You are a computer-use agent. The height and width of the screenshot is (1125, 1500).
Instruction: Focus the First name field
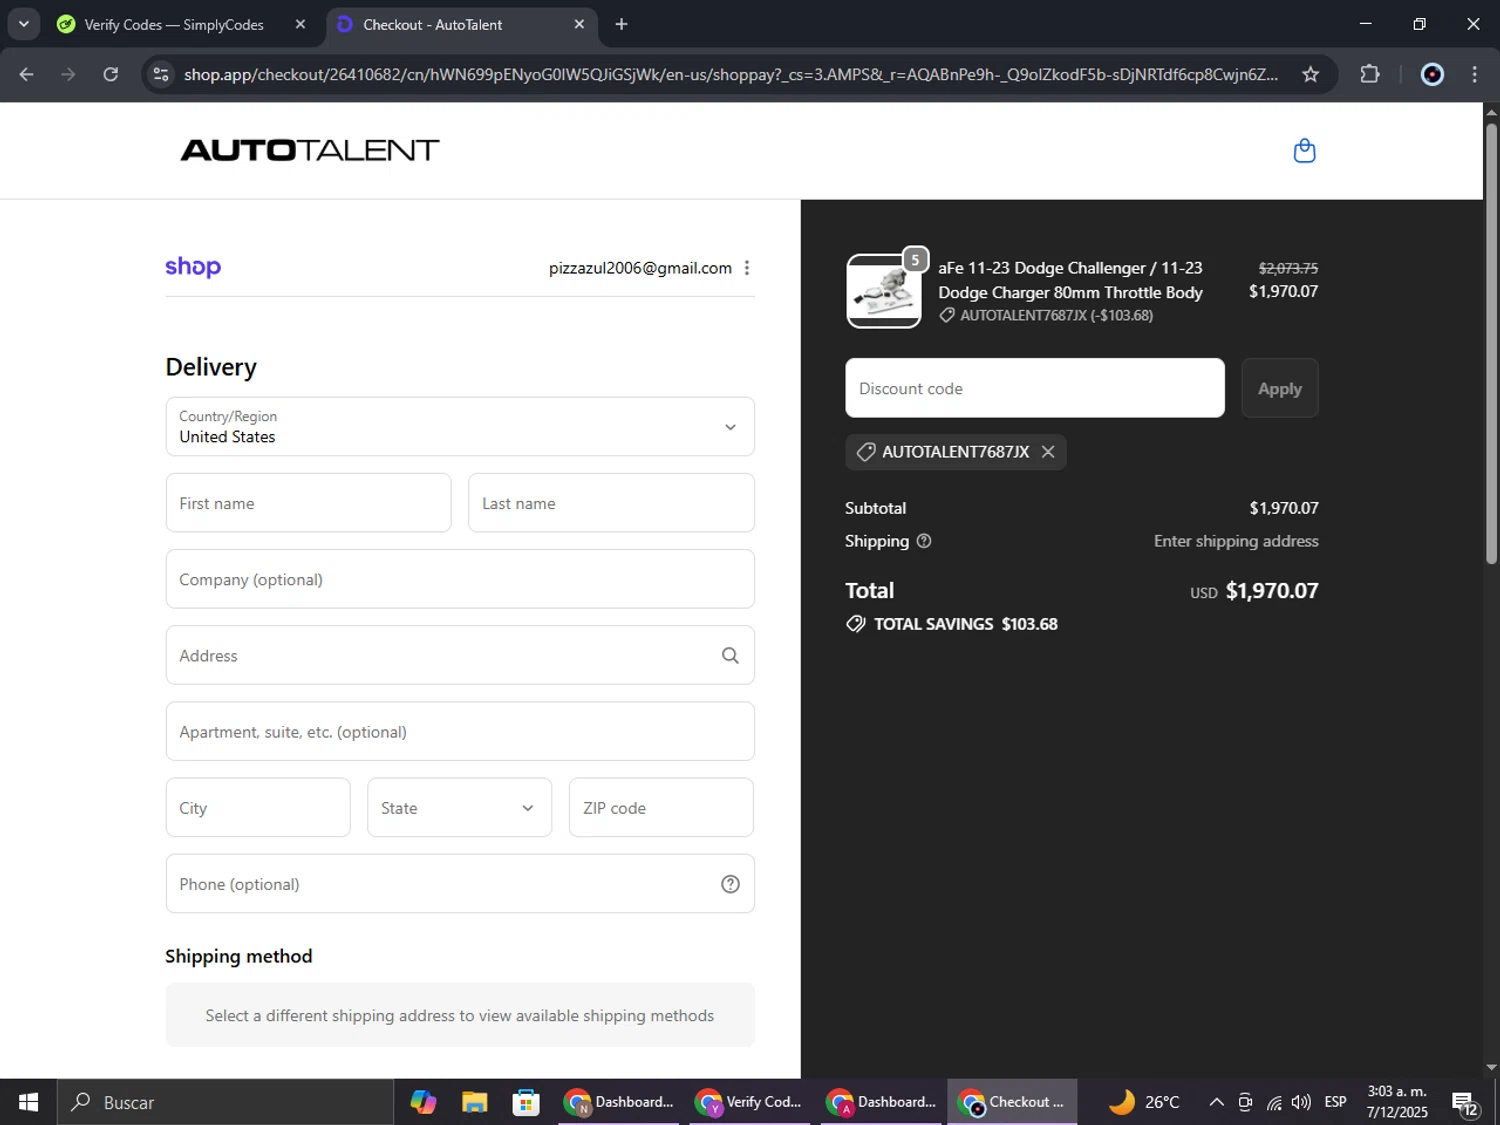point(308,503)
